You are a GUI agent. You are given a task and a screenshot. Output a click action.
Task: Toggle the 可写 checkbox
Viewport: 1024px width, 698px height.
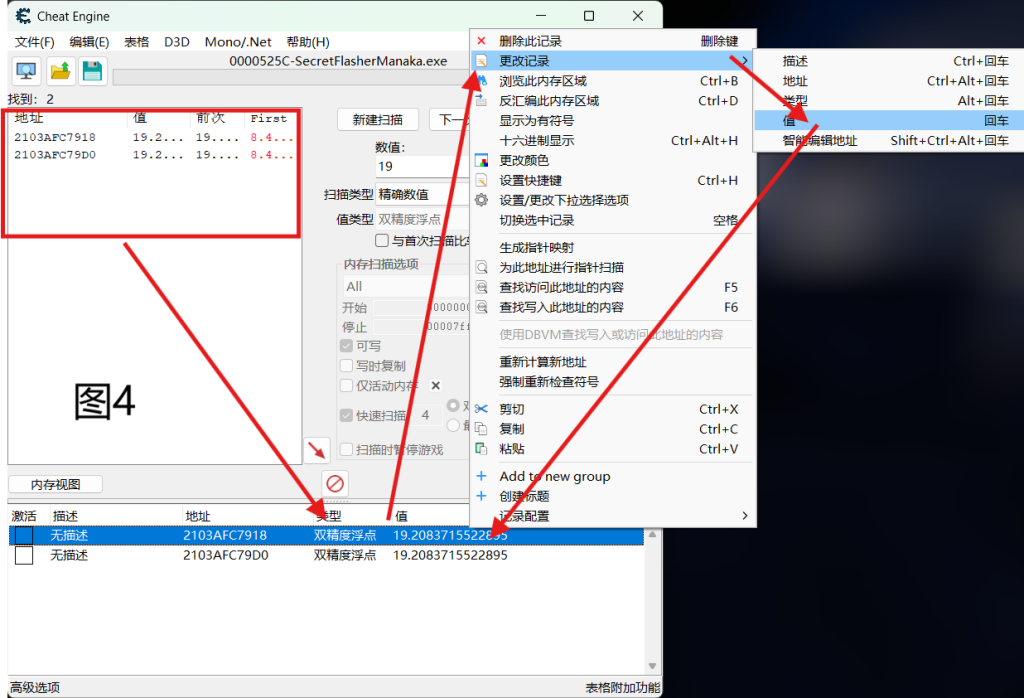pos(347,346)
